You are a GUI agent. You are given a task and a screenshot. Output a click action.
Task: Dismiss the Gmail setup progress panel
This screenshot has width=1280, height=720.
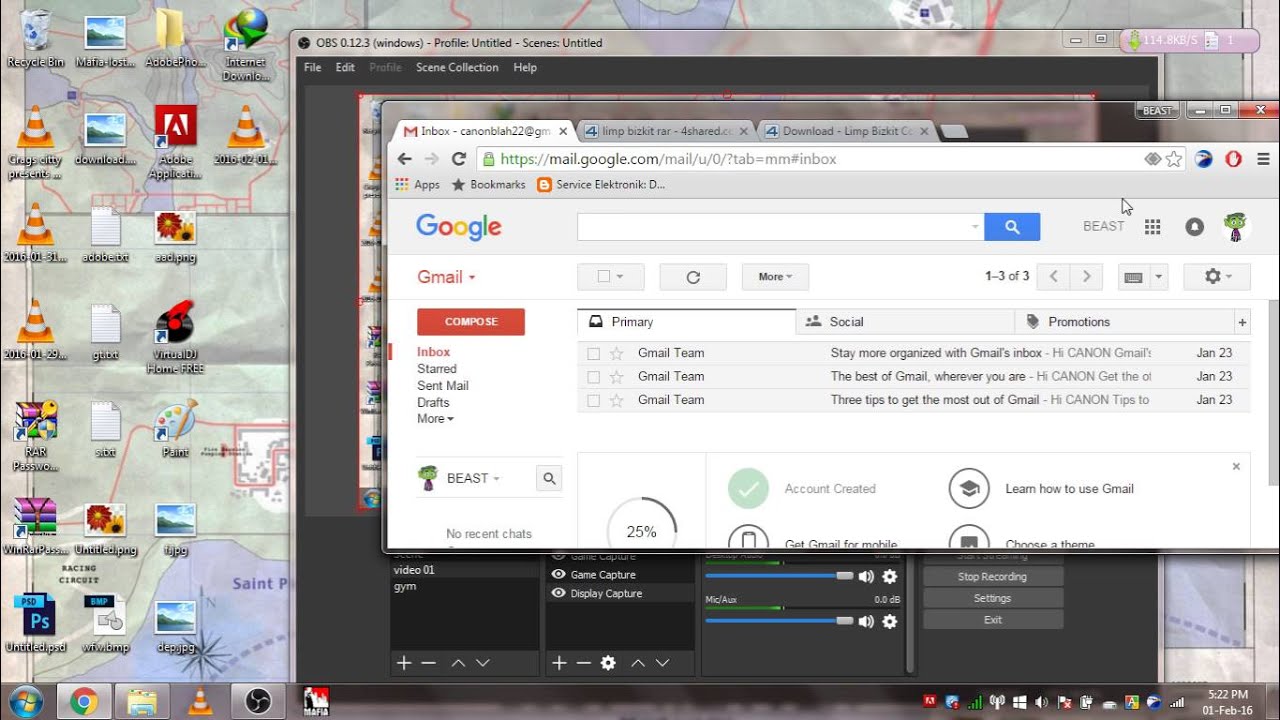(1236, 467)
